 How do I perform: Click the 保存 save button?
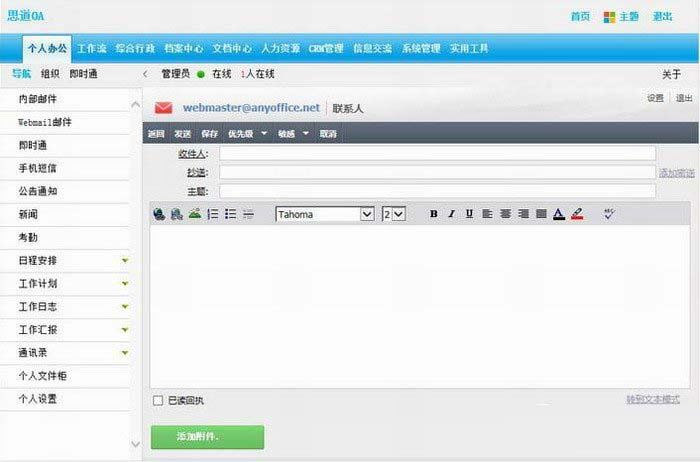(209, 133)
